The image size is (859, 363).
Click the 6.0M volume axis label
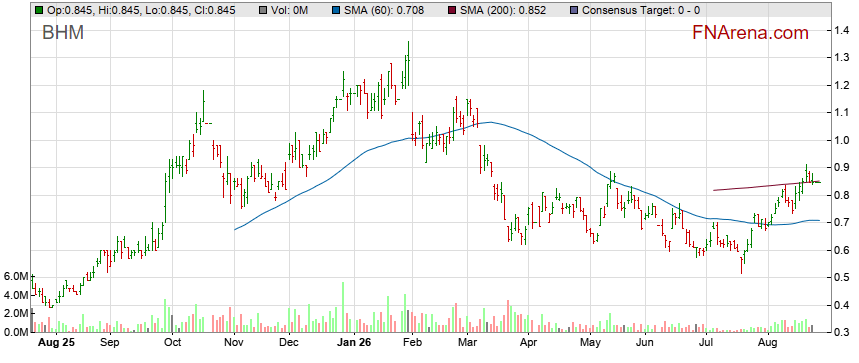point(16,277)
